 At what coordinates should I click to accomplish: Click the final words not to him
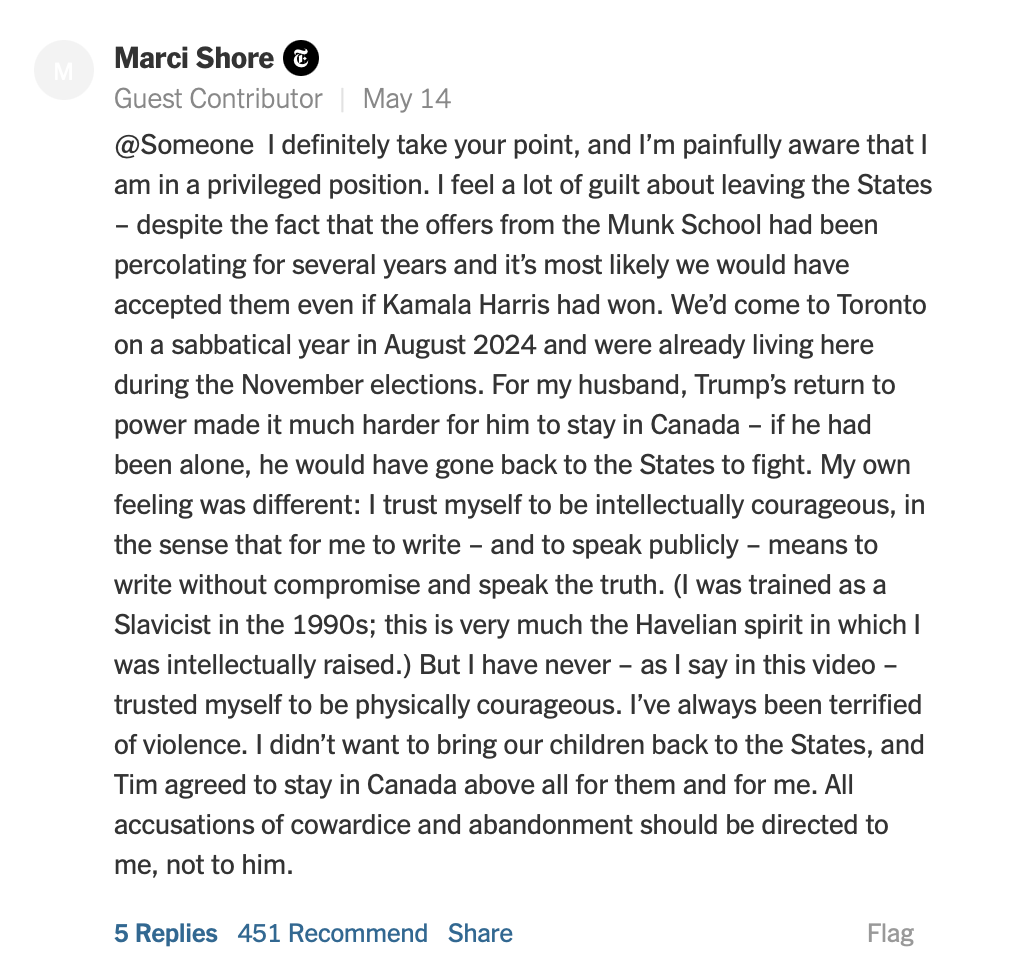[230, 866]
